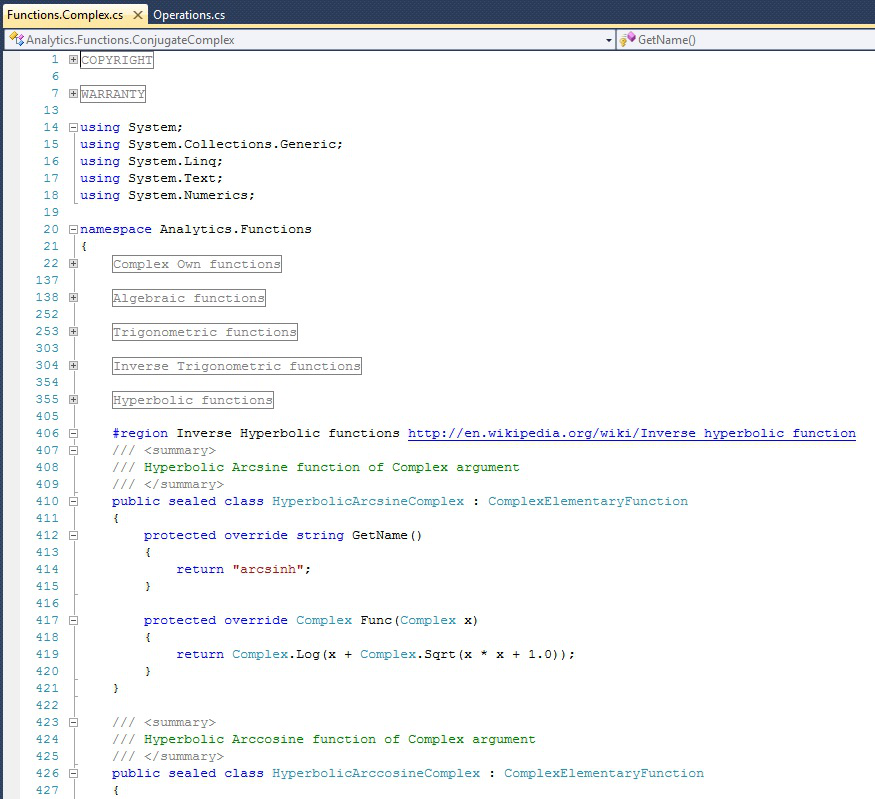Screen dimensions: 875x799
Task: Expand the WARRANTY region plus icon
Action: 73,94
